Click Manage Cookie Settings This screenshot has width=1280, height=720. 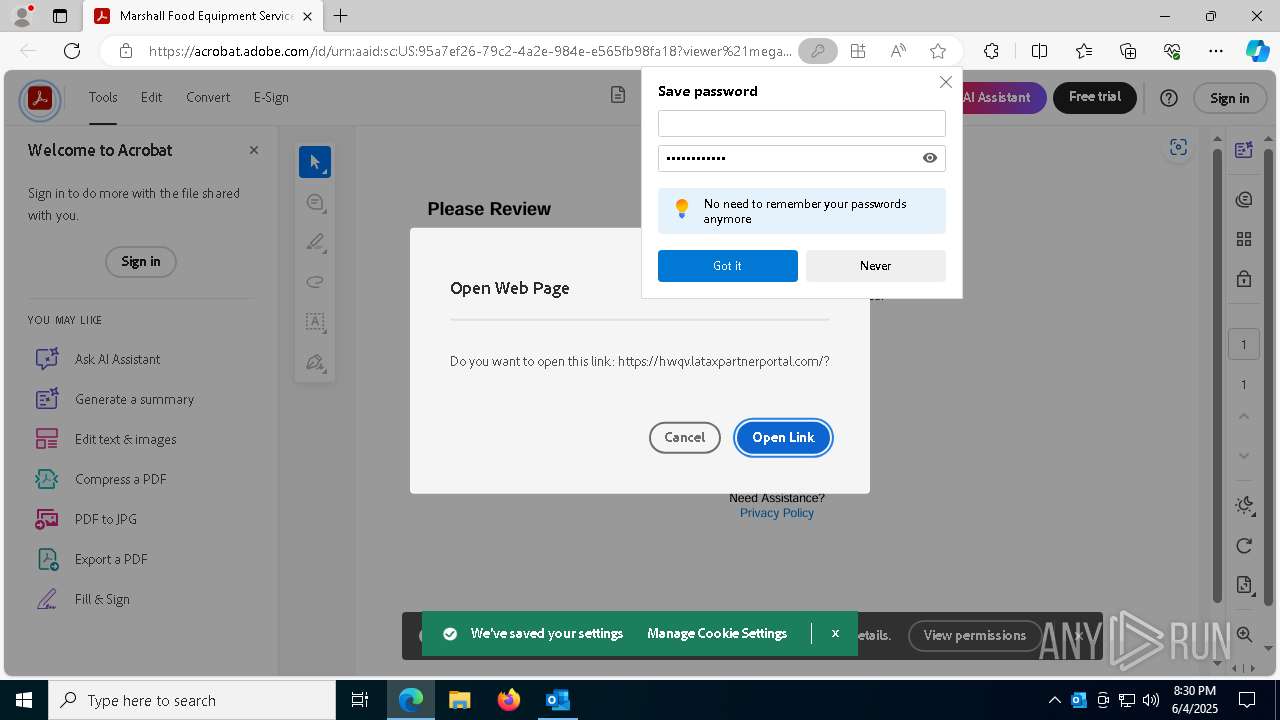[x=717, y=634]
